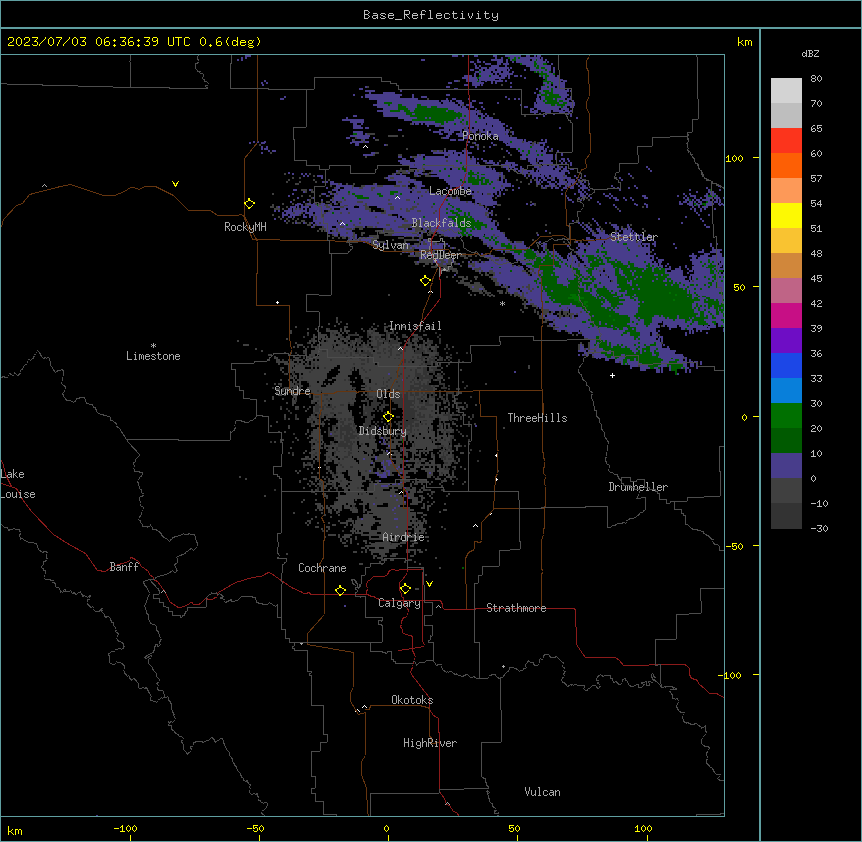Click the ThreeHills label
Viewport: 862px width, 842px height.
[537, 418]
